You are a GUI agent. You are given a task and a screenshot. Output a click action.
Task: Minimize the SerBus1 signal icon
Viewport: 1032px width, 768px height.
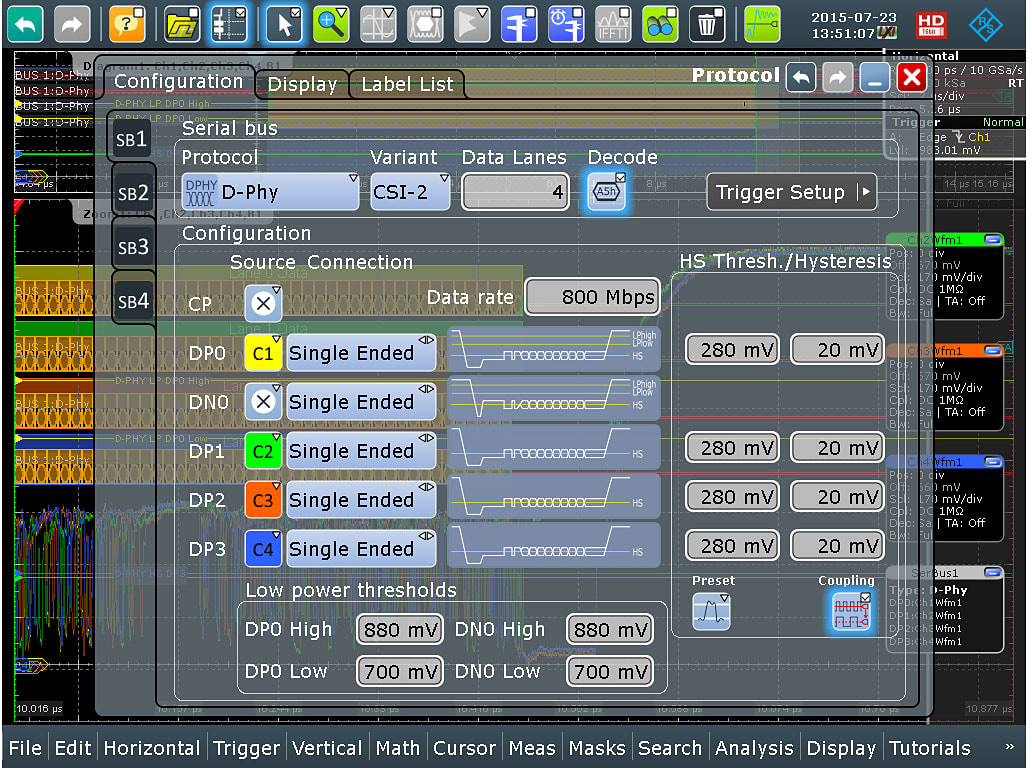click(993, 573)
